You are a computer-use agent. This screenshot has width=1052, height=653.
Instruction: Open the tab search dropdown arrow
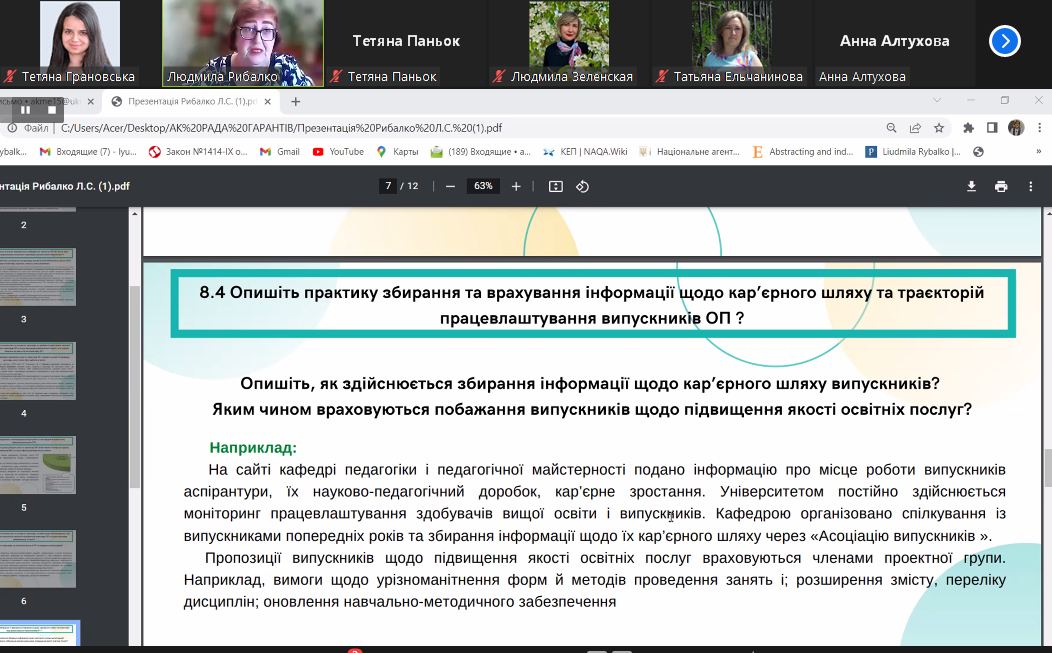point(937,100)
